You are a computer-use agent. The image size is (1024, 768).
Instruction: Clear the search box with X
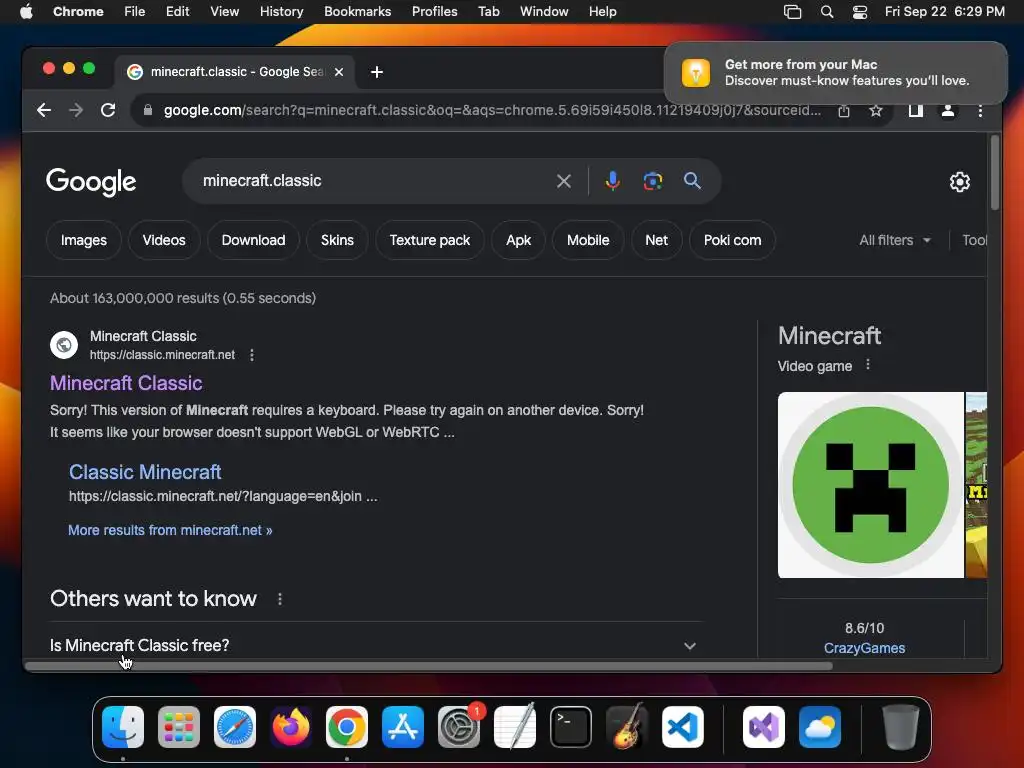pyautogui.click(x=564, y=181)
